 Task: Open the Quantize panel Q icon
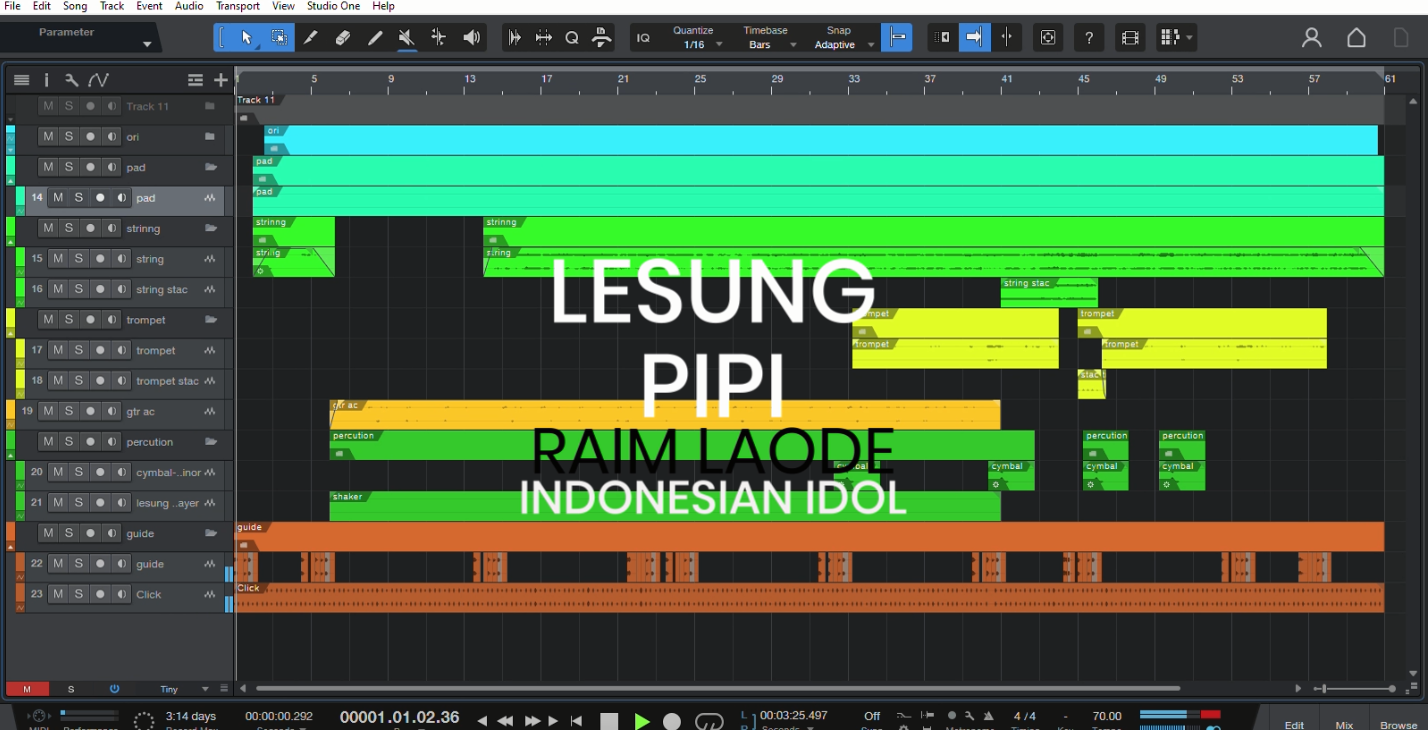coord(572,38)
